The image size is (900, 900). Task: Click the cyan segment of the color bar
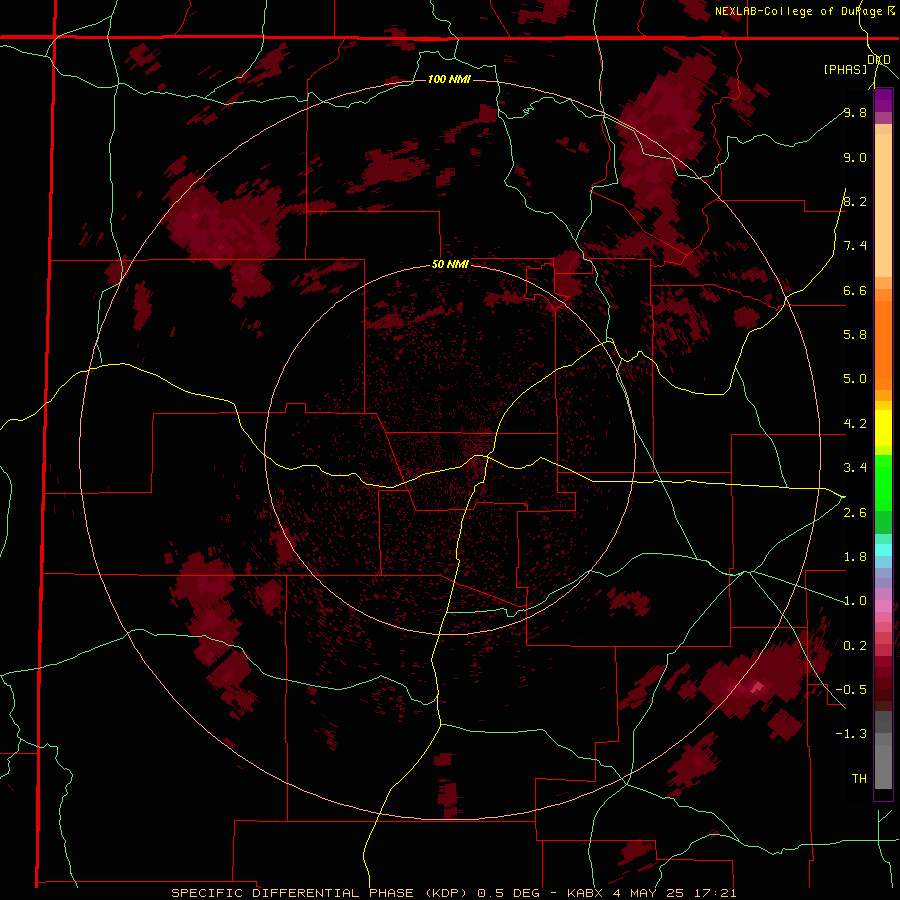pos(883,550)
